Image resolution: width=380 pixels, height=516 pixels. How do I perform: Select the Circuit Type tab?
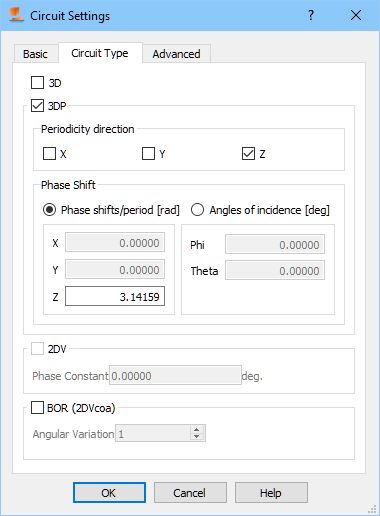click(x=100, y=53)
